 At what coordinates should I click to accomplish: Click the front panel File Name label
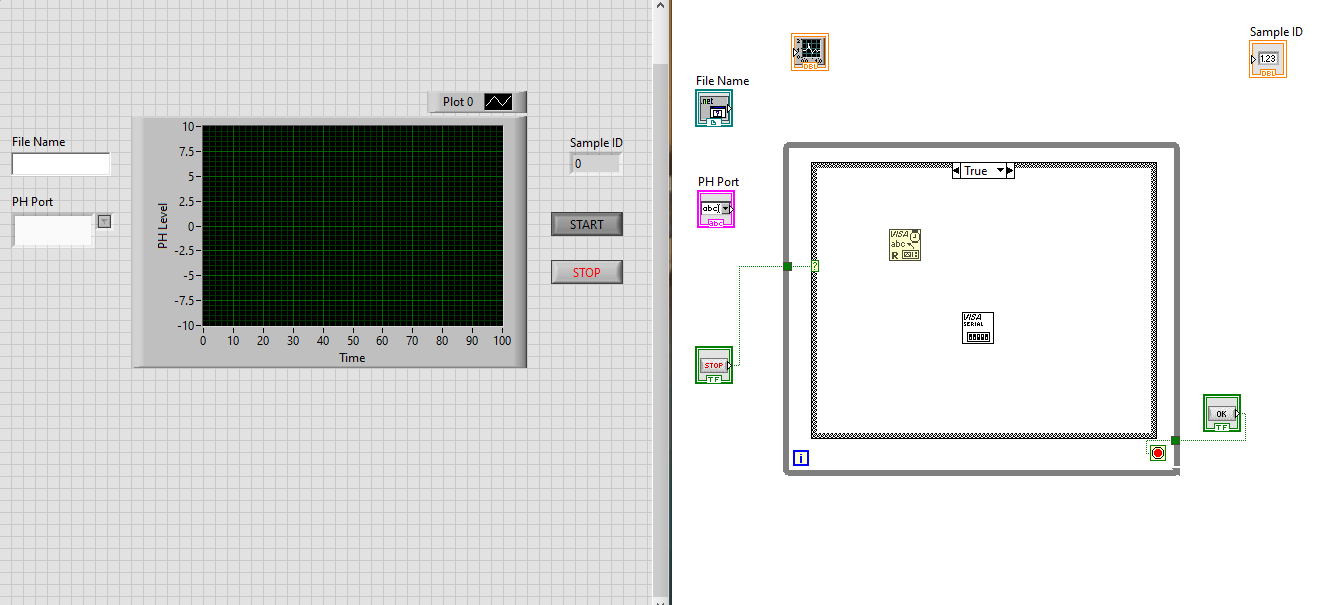[x=39, y=142]
